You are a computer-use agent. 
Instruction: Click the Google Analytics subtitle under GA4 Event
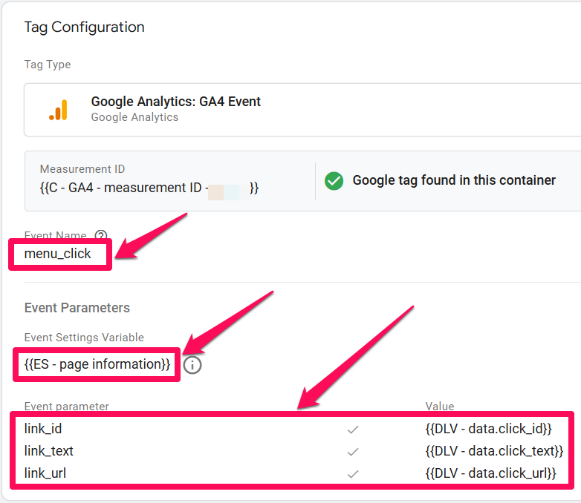click(135, 118)
